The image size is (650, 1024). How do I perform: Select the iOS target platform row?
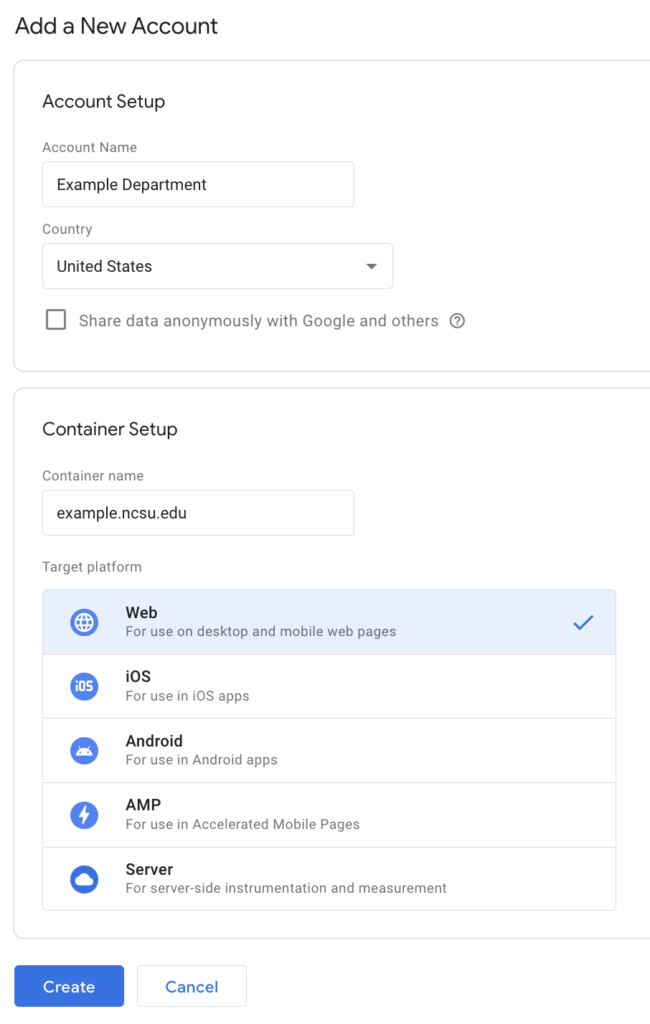[x=329, y=686]
